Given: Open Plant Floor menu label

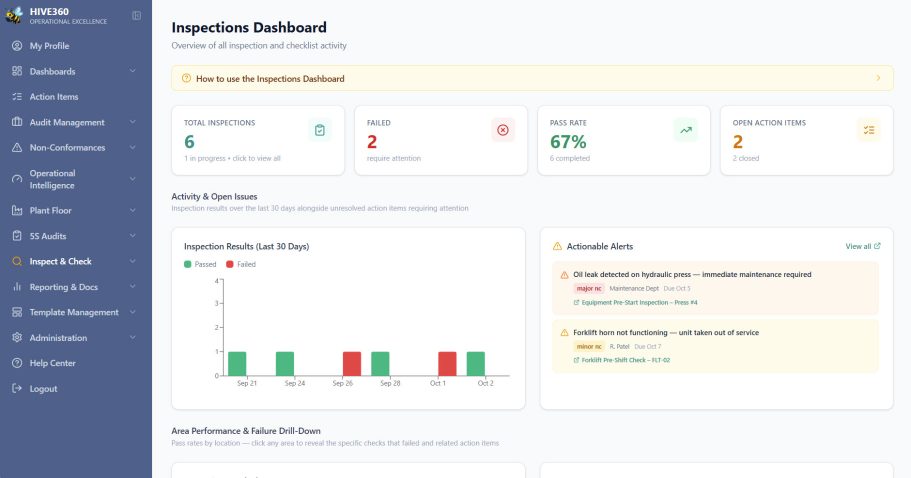Looking at the screenshot, I should (x=51, y=210).
